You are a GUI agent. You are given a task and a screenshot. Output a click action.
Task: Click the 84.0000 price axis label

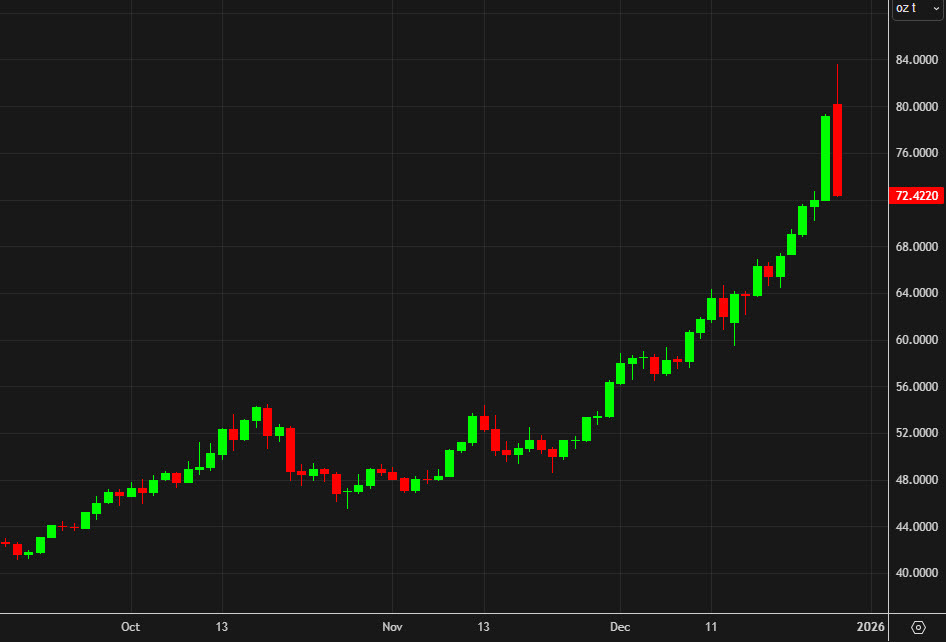pyautogui.click(x=915, y=60)
